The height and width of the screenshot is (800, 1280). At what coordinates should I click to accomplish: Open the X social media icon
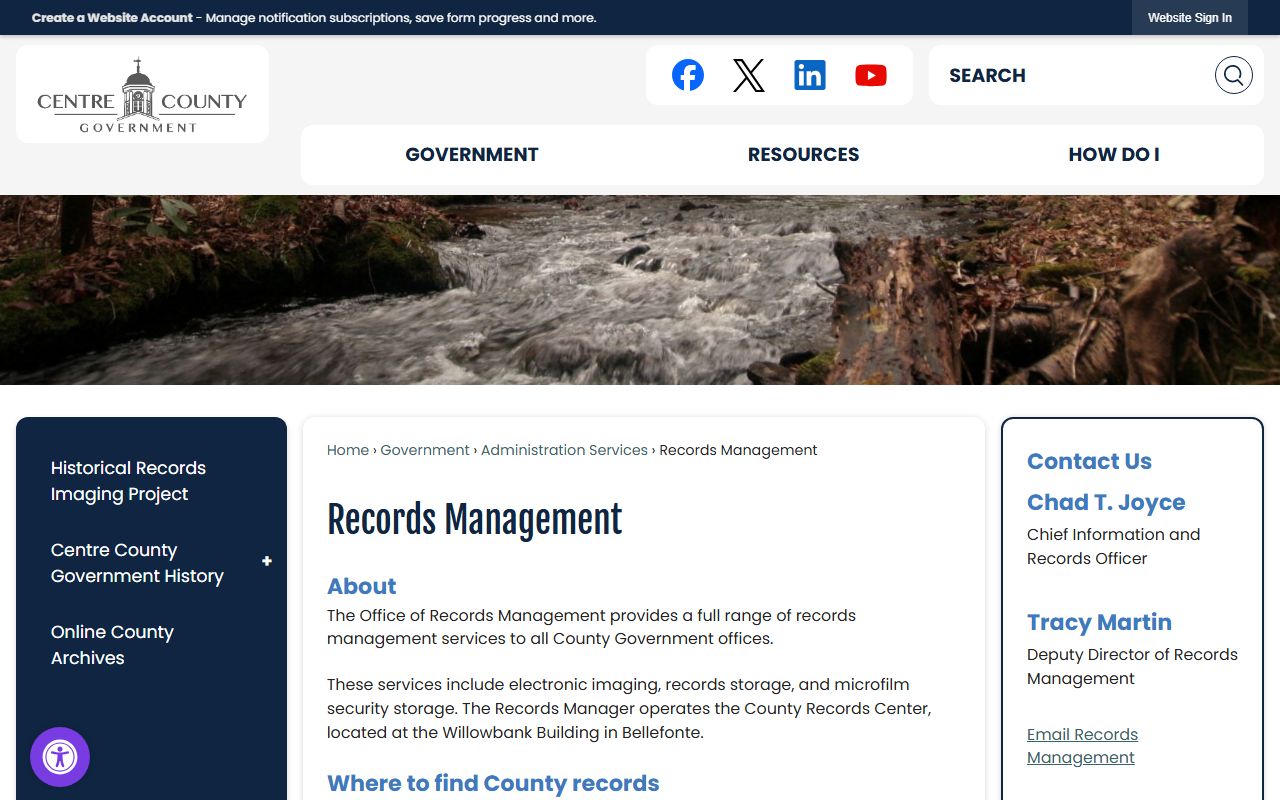749,75
